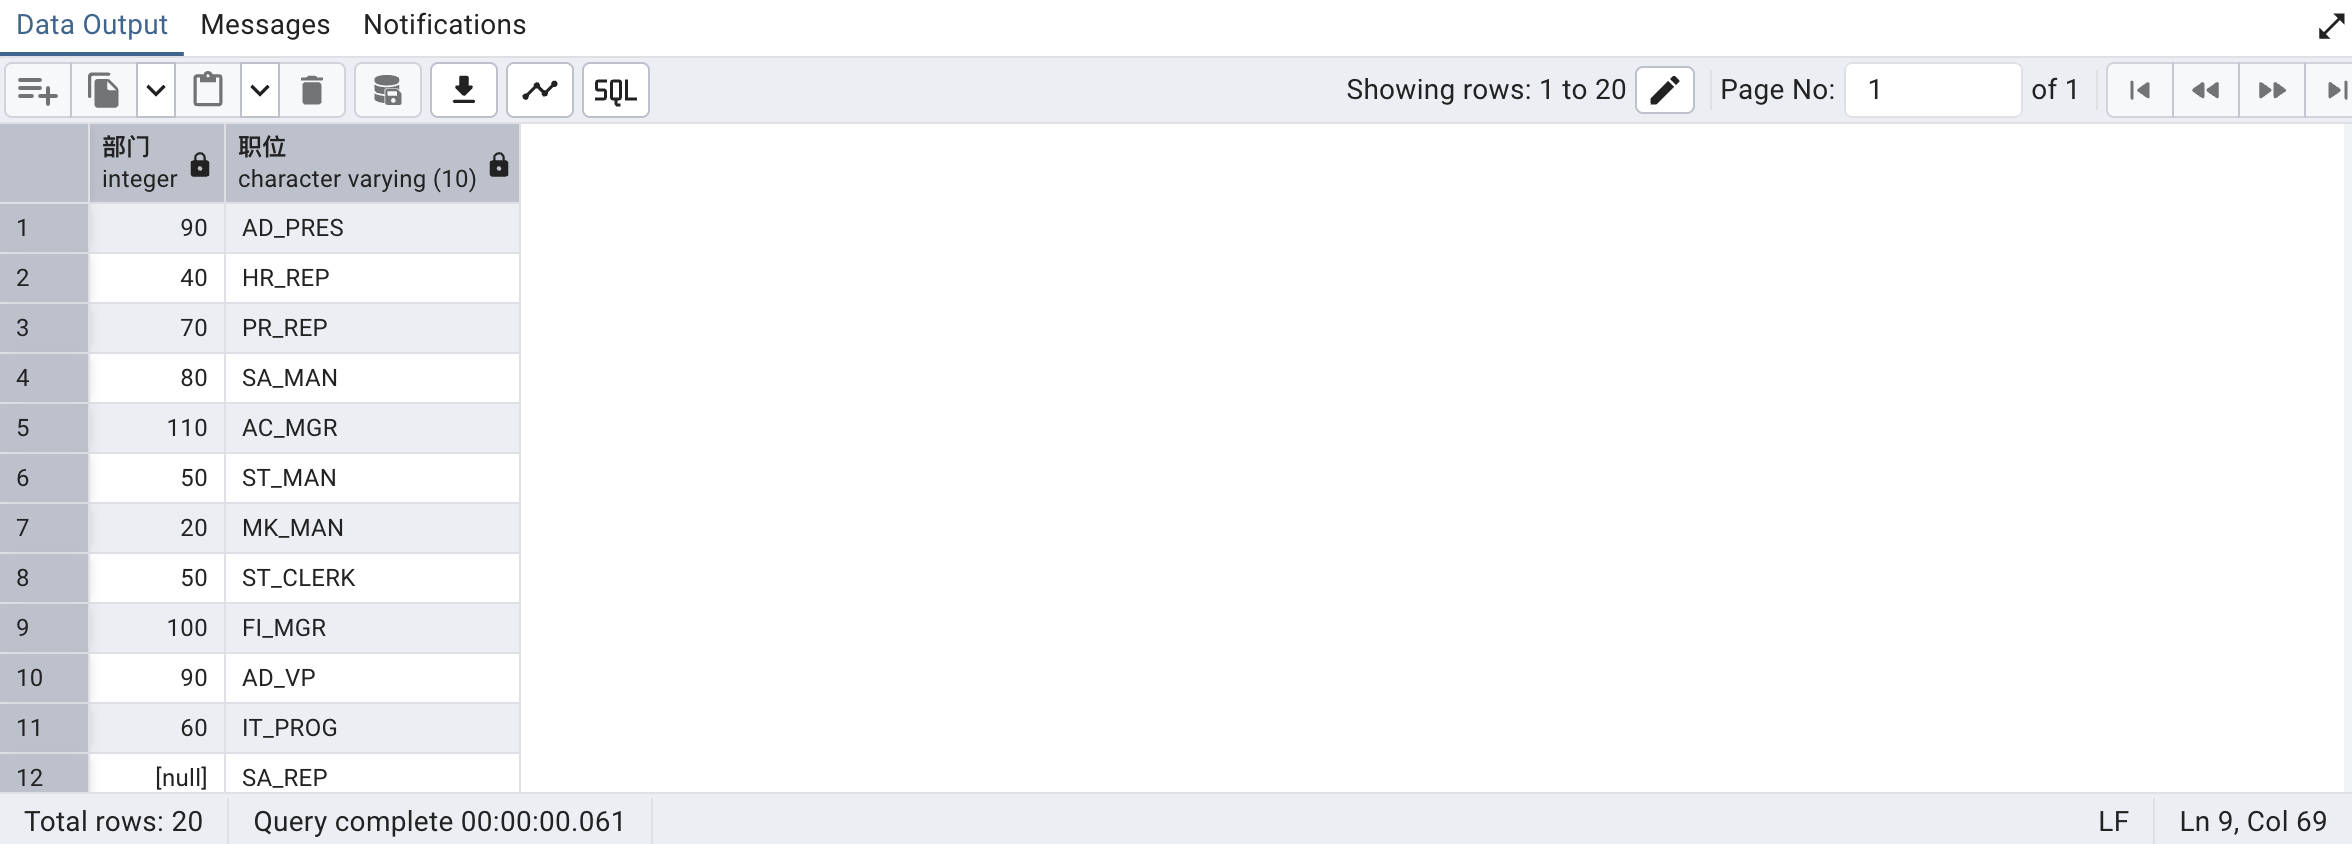Click the Paste clipboard icon

(x=208, y=90)
